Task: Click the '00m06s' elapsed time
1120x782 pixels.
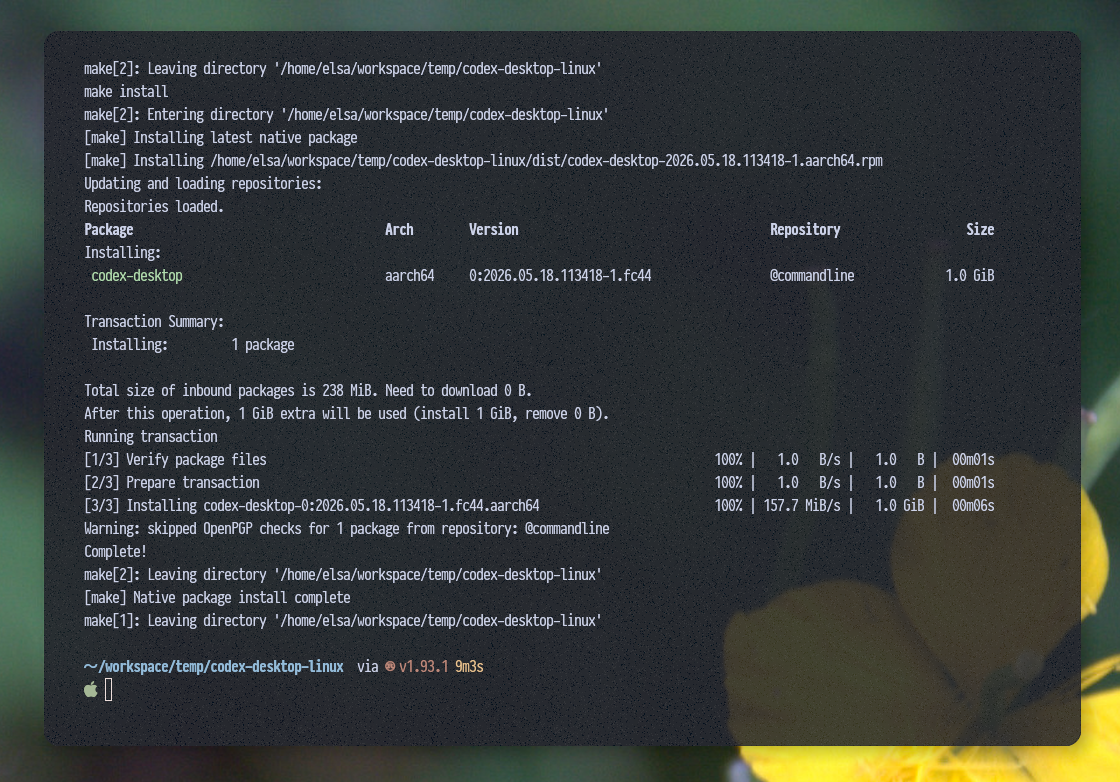Action: click(973, 506)
